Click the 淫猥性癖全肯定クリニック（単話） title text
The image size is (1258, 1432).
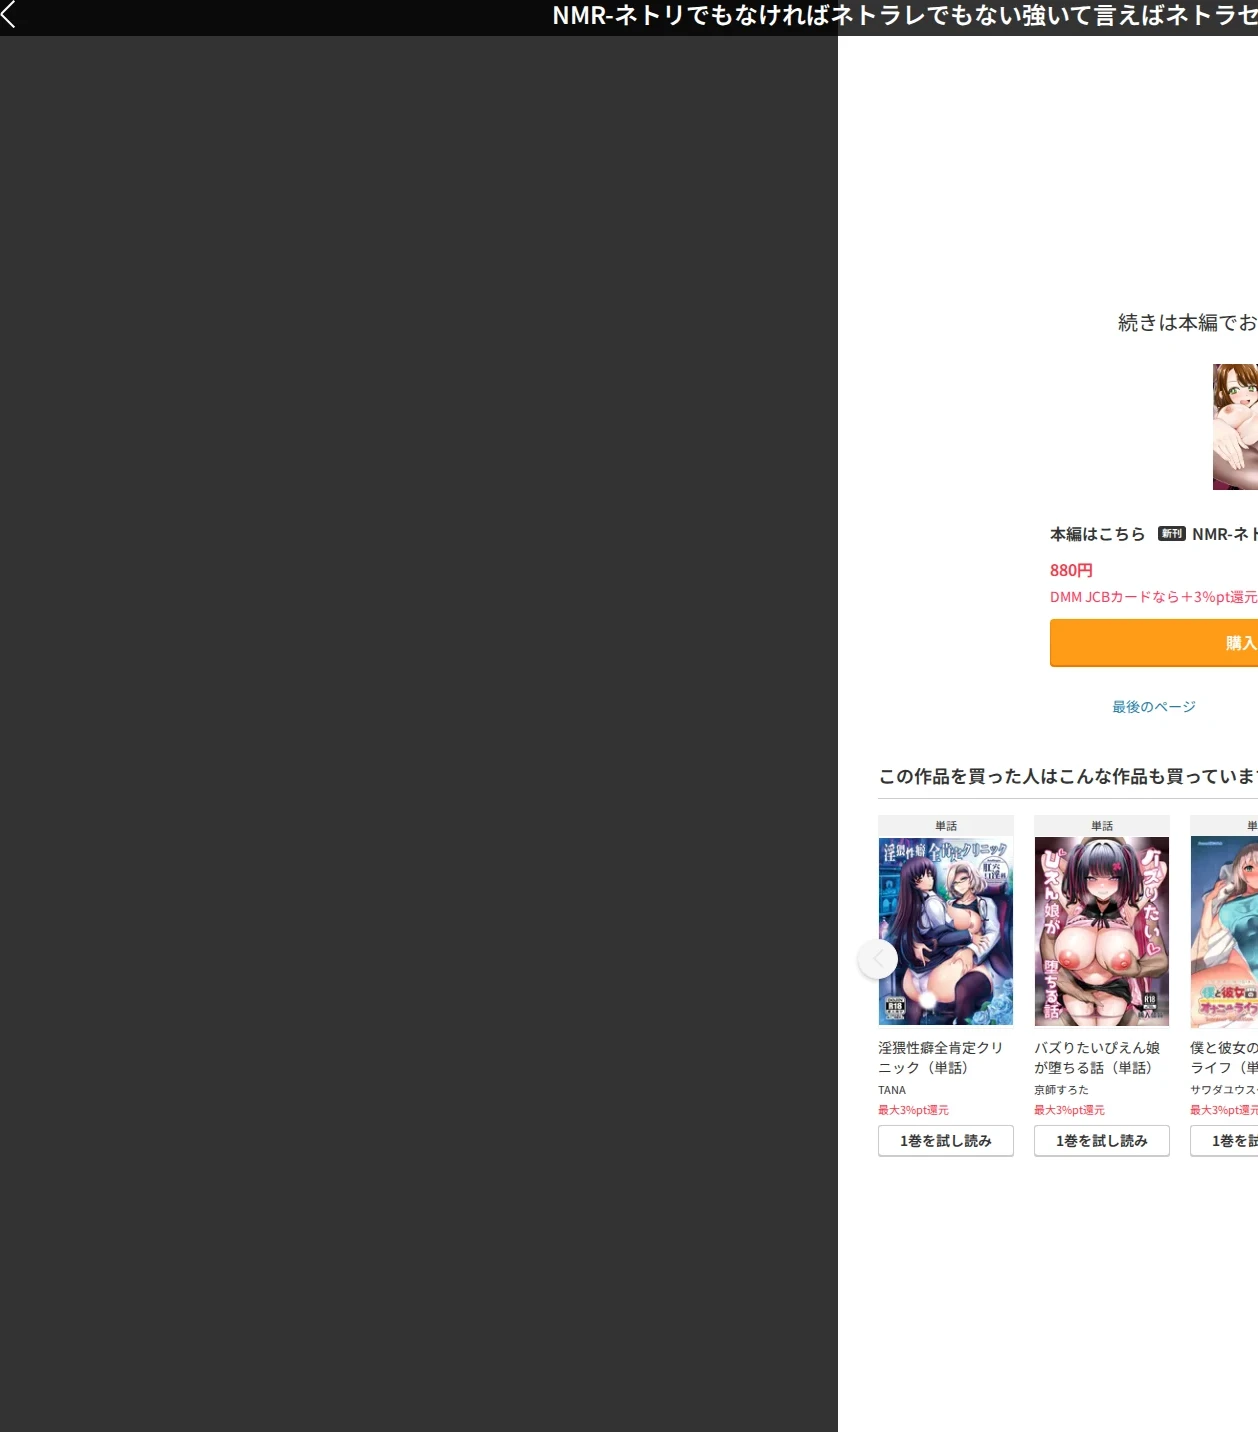tap(941, 1058)
